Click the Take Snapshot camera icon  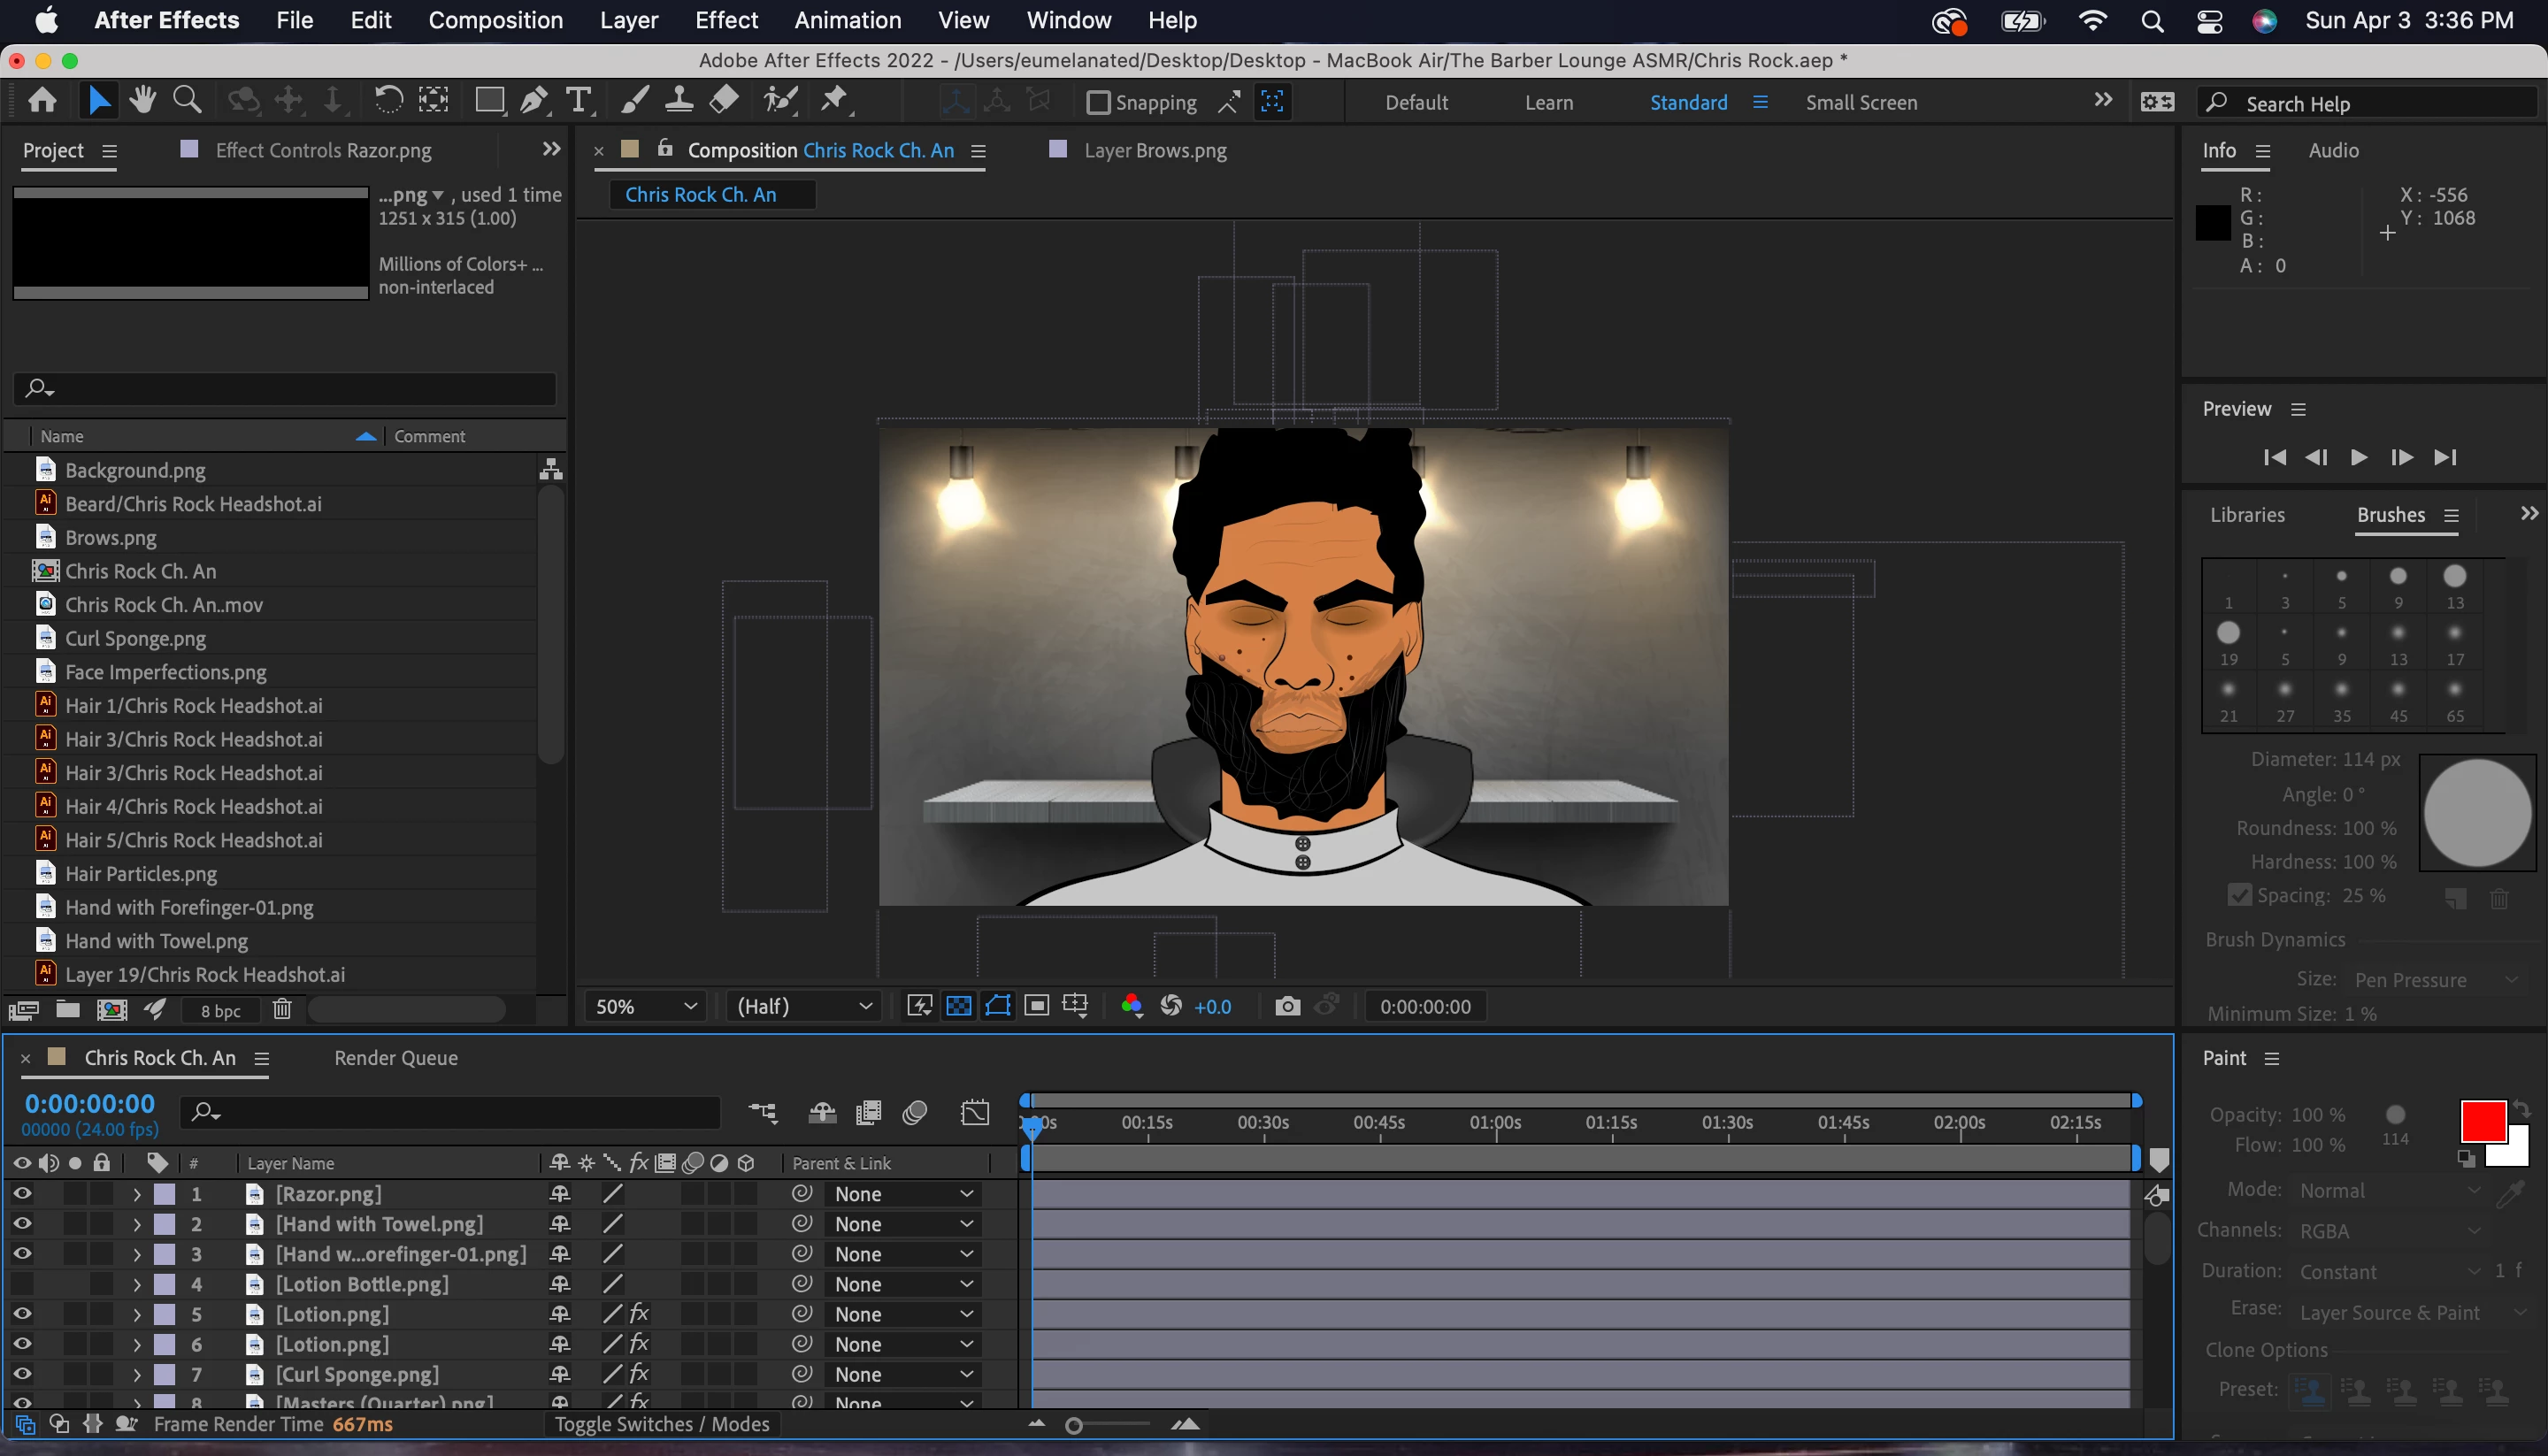[1287, 1006]
